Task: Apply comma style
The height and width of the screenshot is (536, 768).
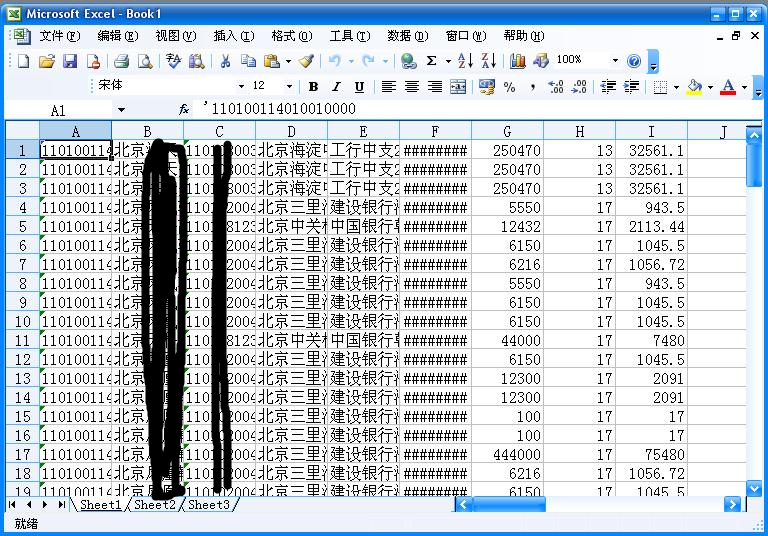Action: pos(532,87)
